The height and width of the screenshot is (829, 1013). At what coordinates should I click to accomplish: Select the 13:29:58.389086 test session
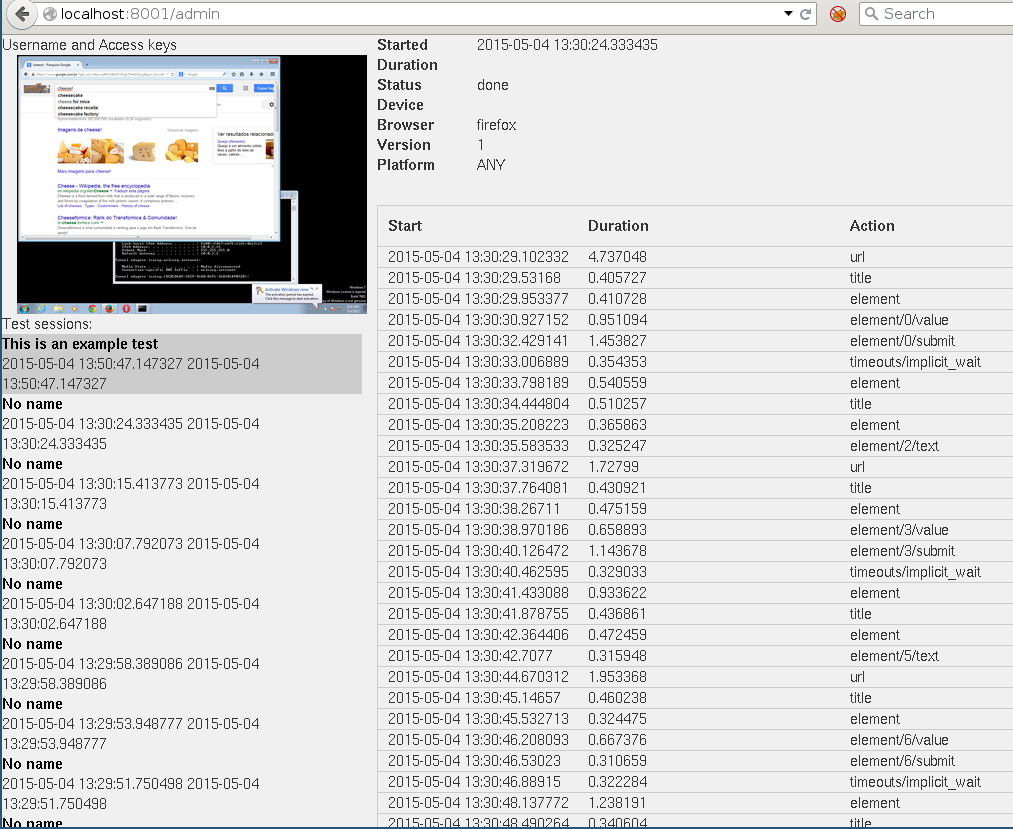[130, 664]
